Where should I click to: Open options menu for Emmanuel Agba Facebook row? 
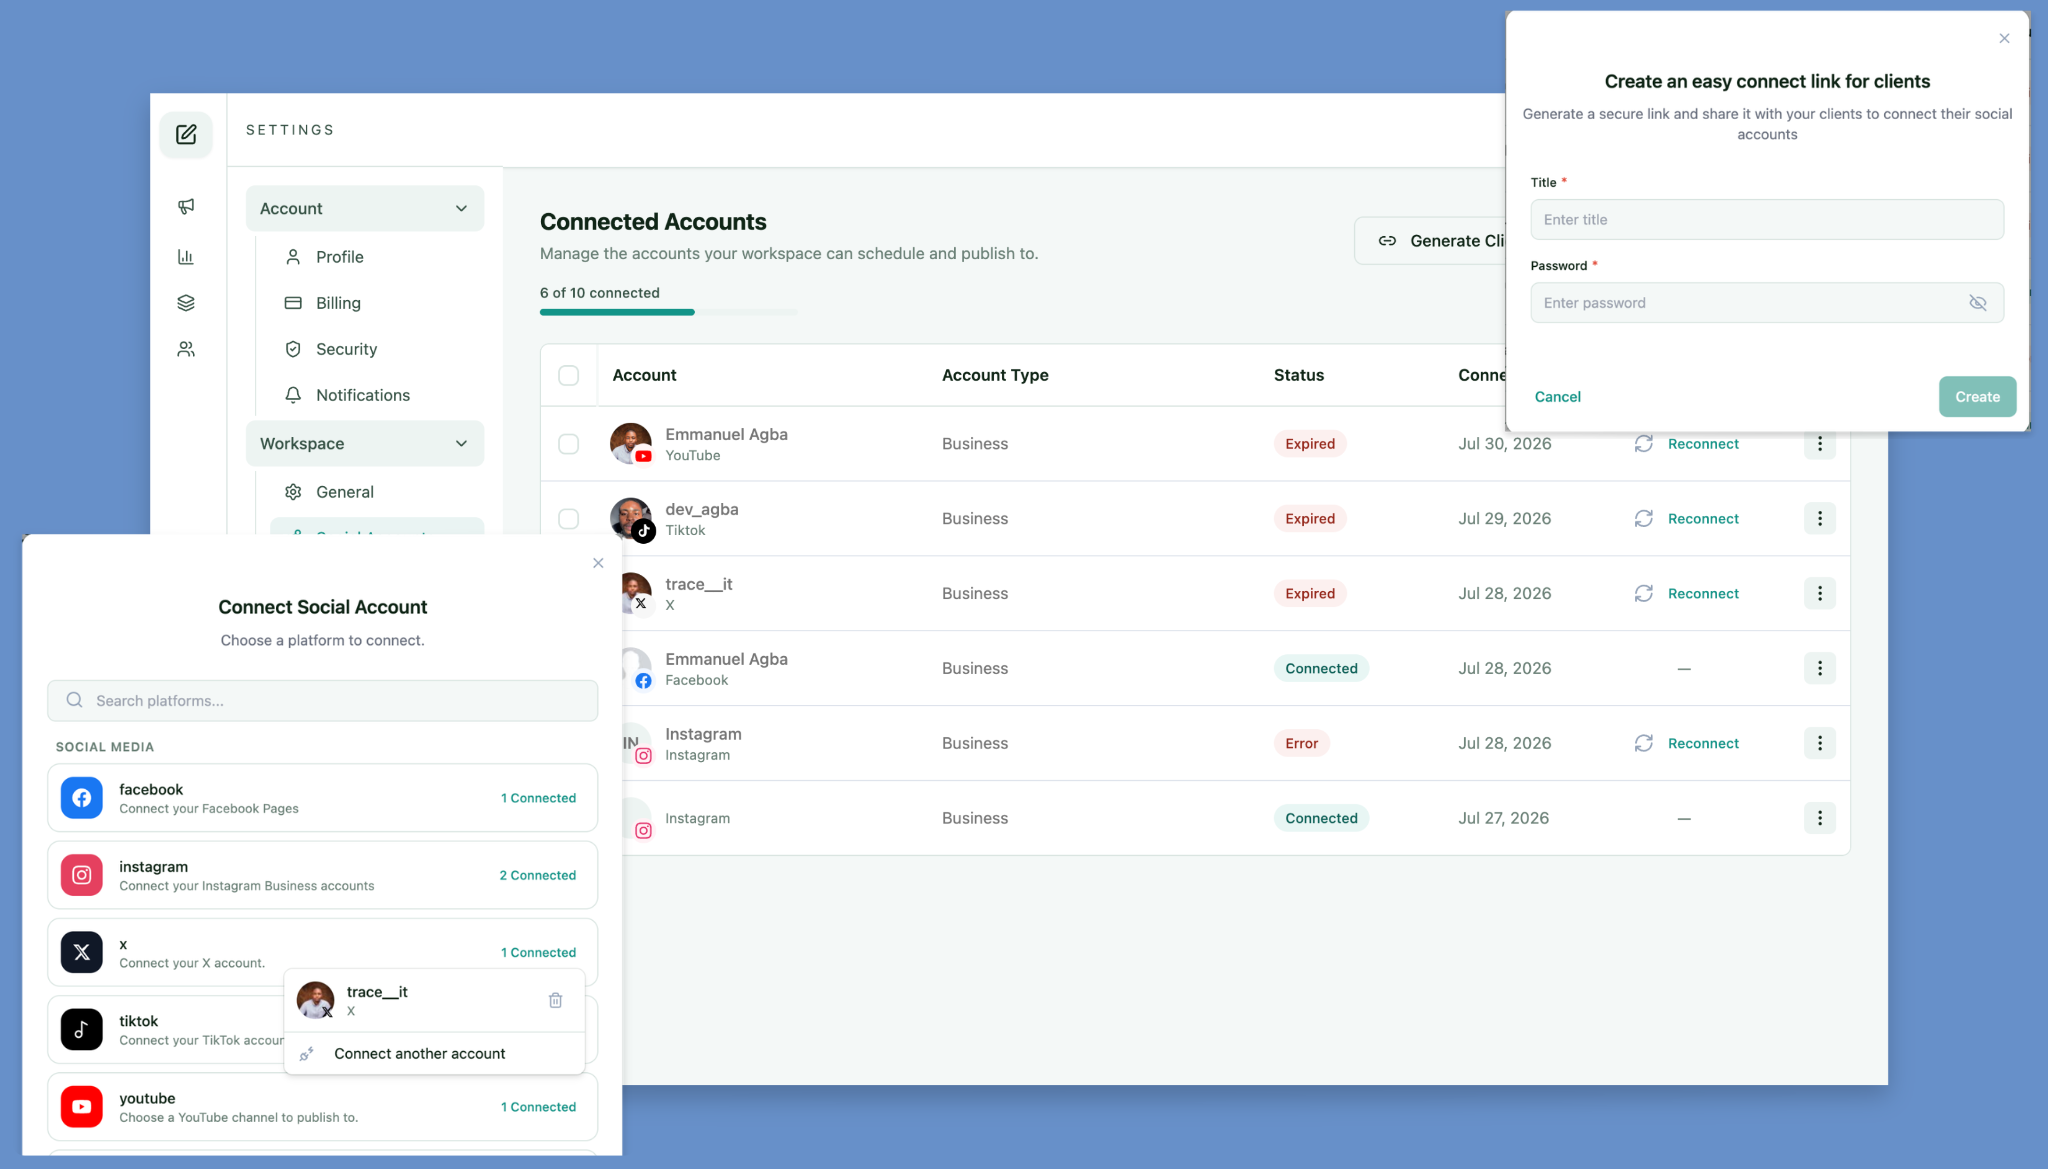tap(1820, 669)
